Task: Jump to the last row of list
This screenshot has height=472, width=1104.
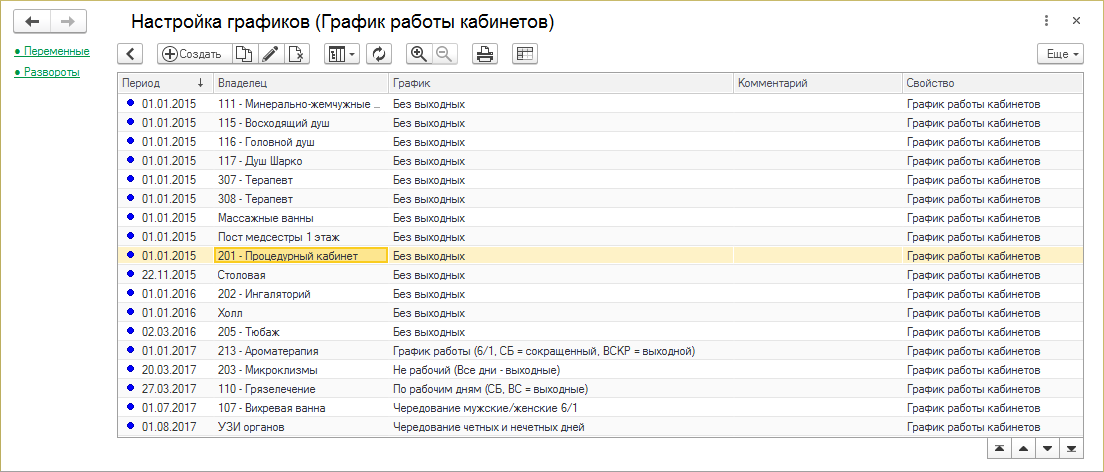Action: pos(1072,448)
